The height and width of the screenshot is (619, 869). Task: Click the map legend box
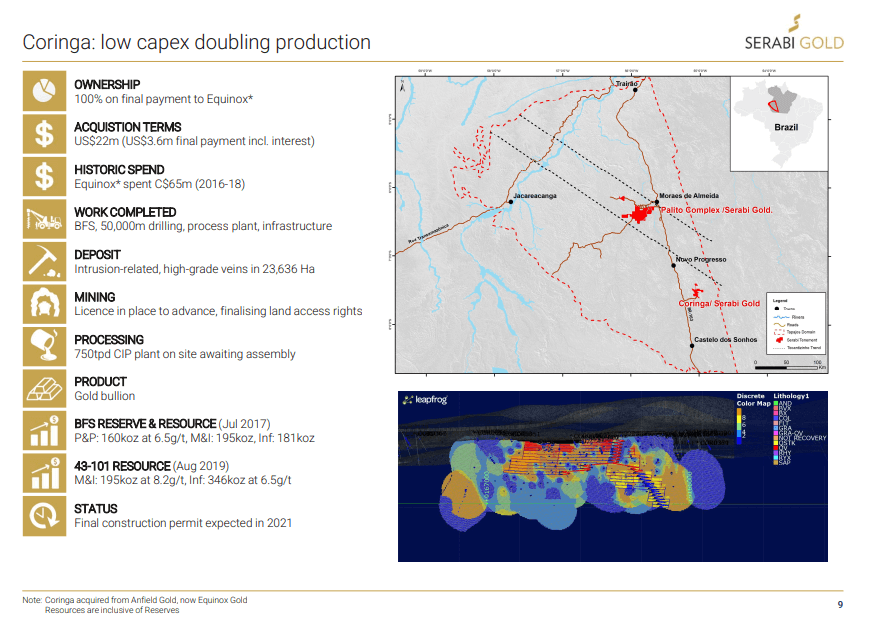click(796, 323)
